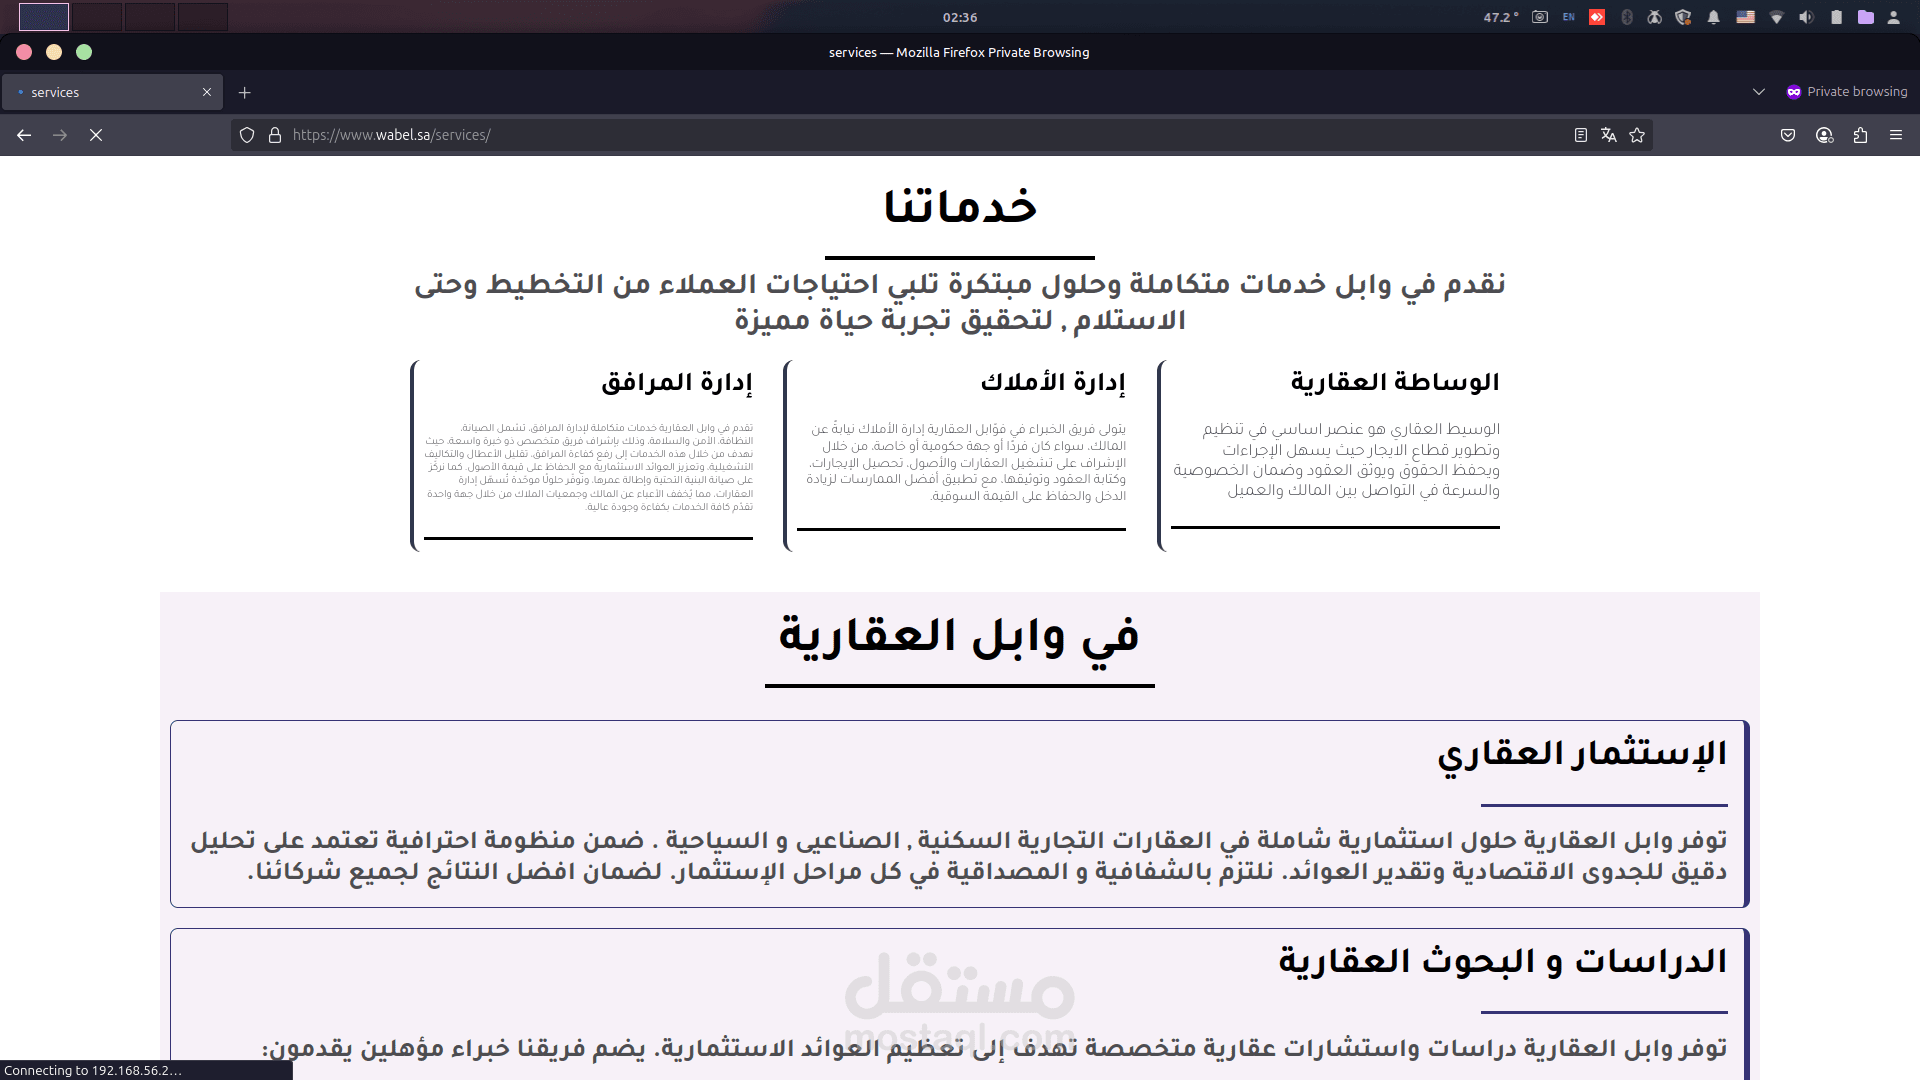Expand the list all tabs chevron

pyautogui.click(x=1759, y=92)
